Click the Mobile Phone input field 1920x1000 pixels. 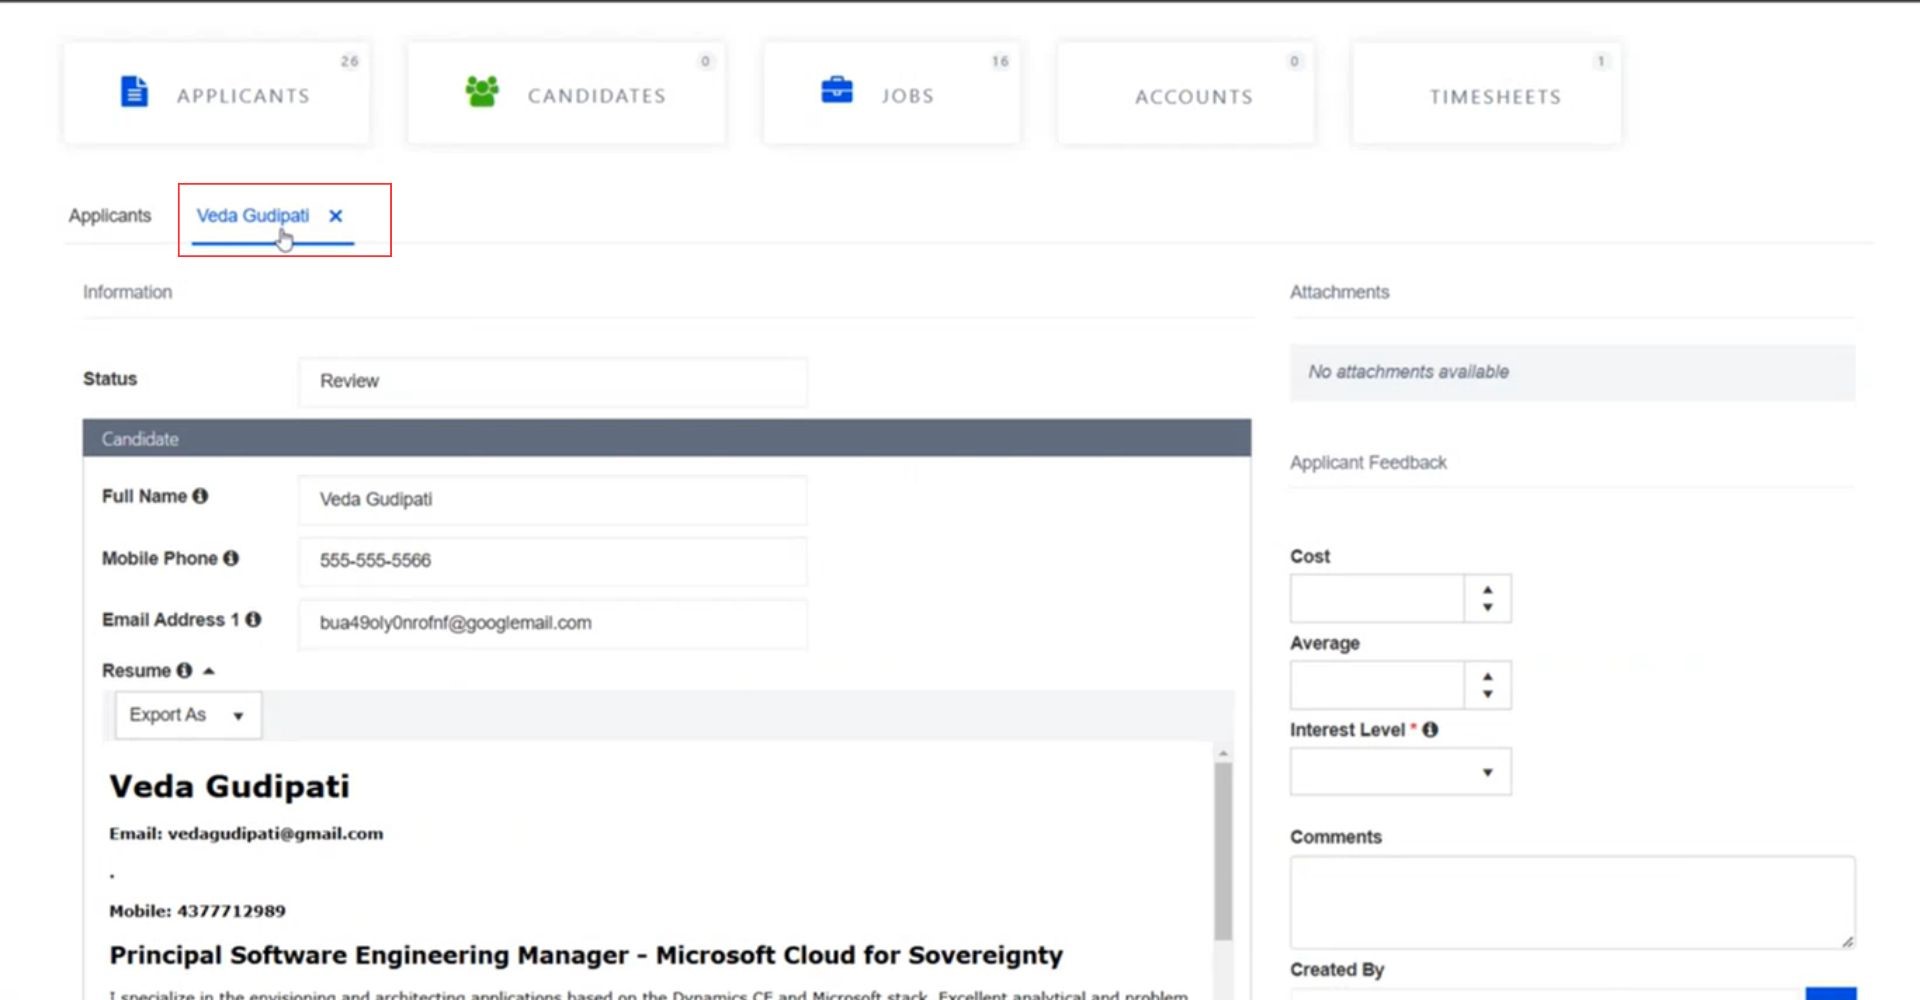[553, 561]
